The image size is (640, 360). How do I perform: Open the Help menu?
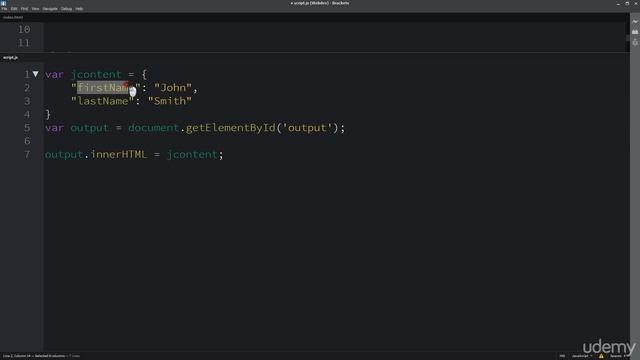pyautogui.click(x=79, y=9)
